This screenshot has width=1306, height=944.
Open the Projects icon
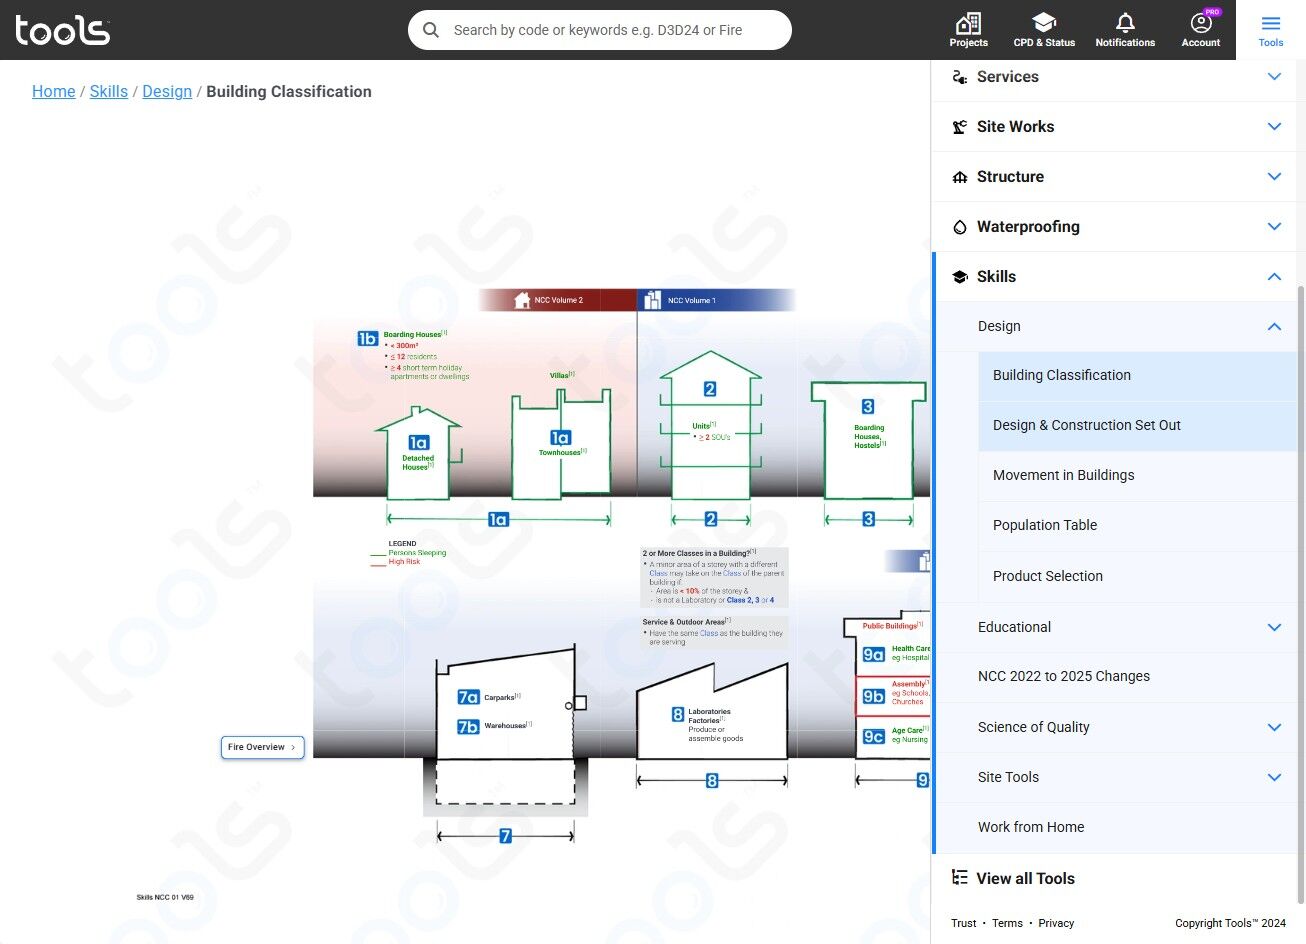pyautogui.click(x=968, y=30)
